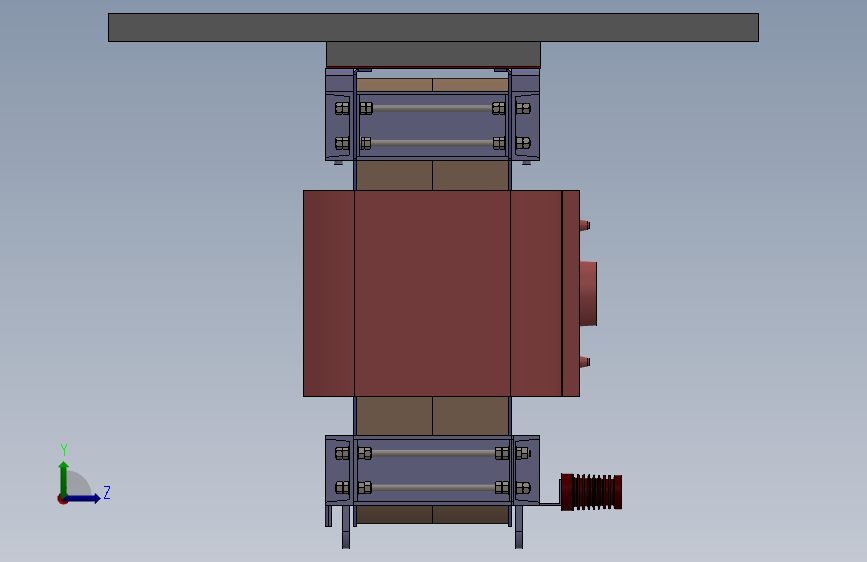
Task: Select the gray block beneath the top plate
Action: tap(433, 54)
